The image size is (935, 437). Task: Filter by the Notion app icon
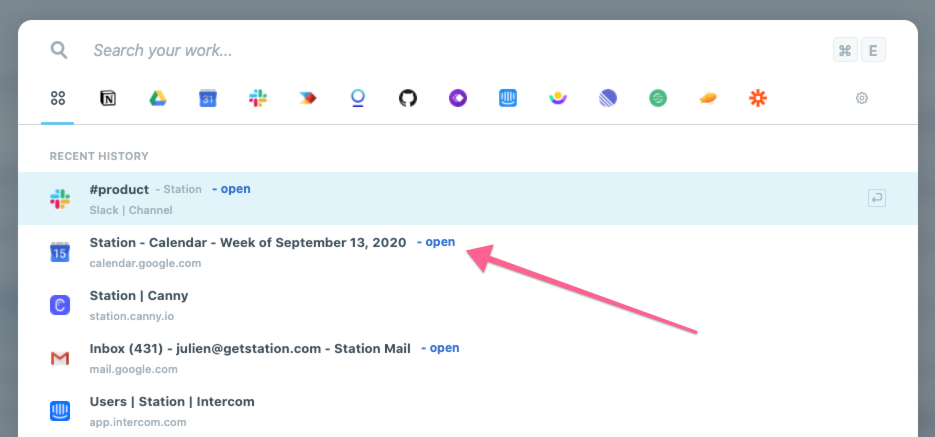point(108,98)
